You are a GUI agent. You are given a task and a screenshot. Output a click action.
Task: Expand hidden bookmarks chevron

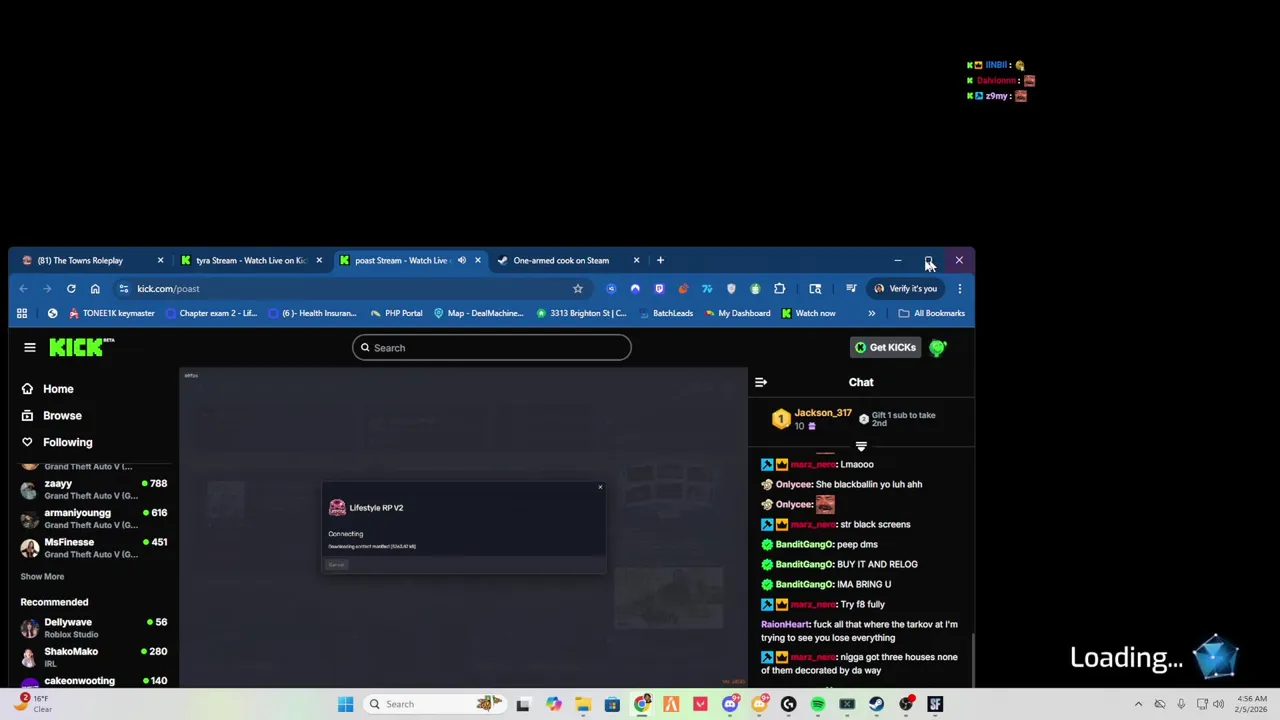tap(871, 313)
